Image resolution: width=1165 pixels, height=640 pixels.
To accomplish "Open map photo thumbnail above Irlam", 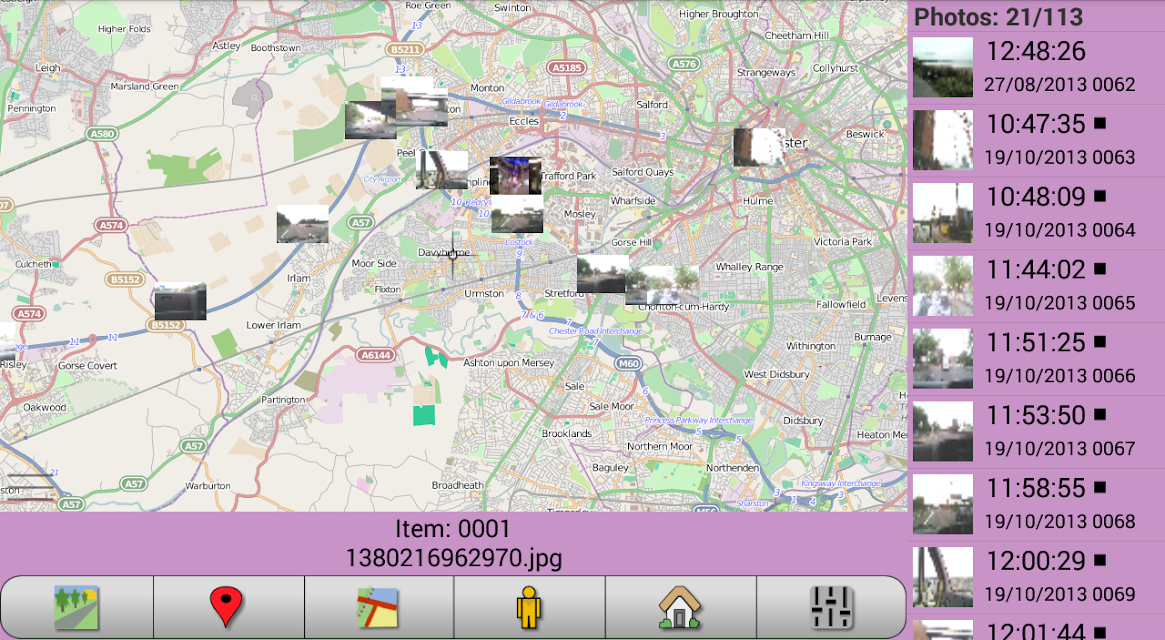I will click(302, 224).
